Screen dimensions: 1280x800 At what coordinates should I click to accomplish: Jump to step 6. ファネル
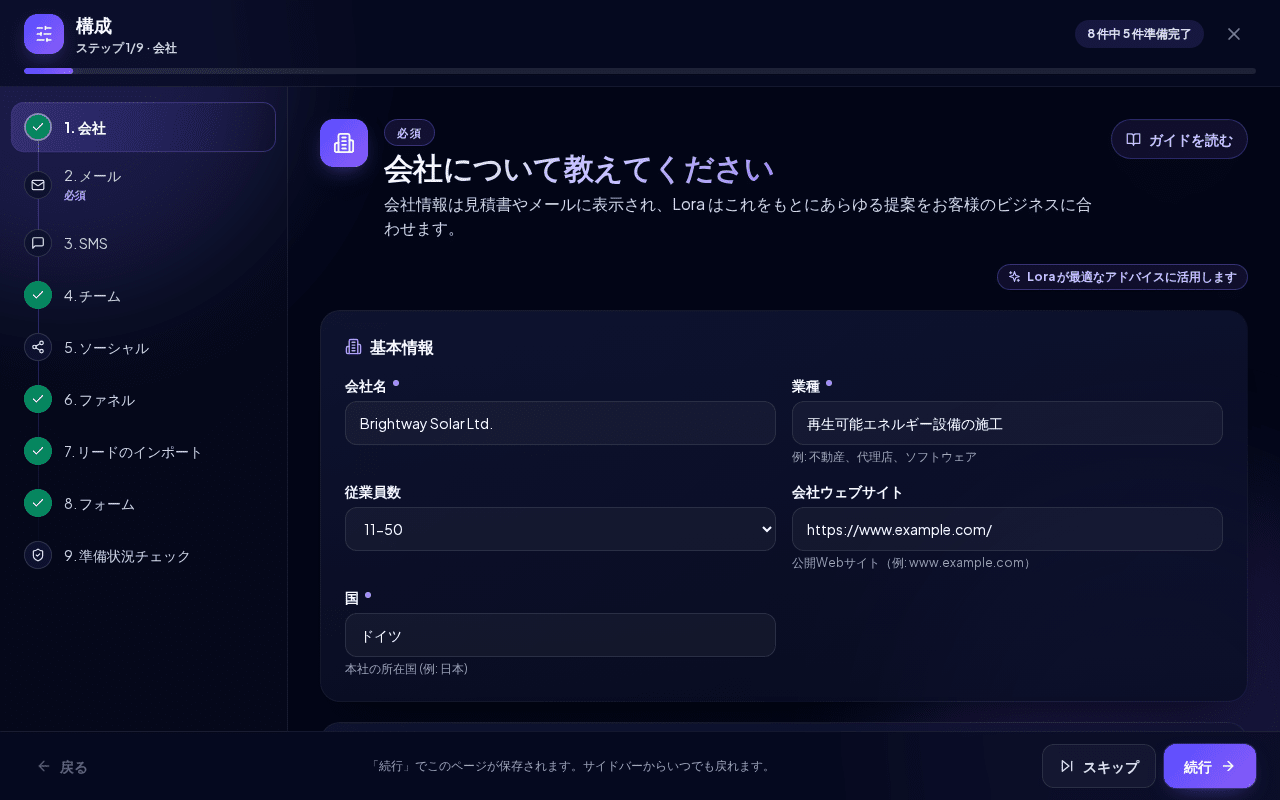(143, 399)
